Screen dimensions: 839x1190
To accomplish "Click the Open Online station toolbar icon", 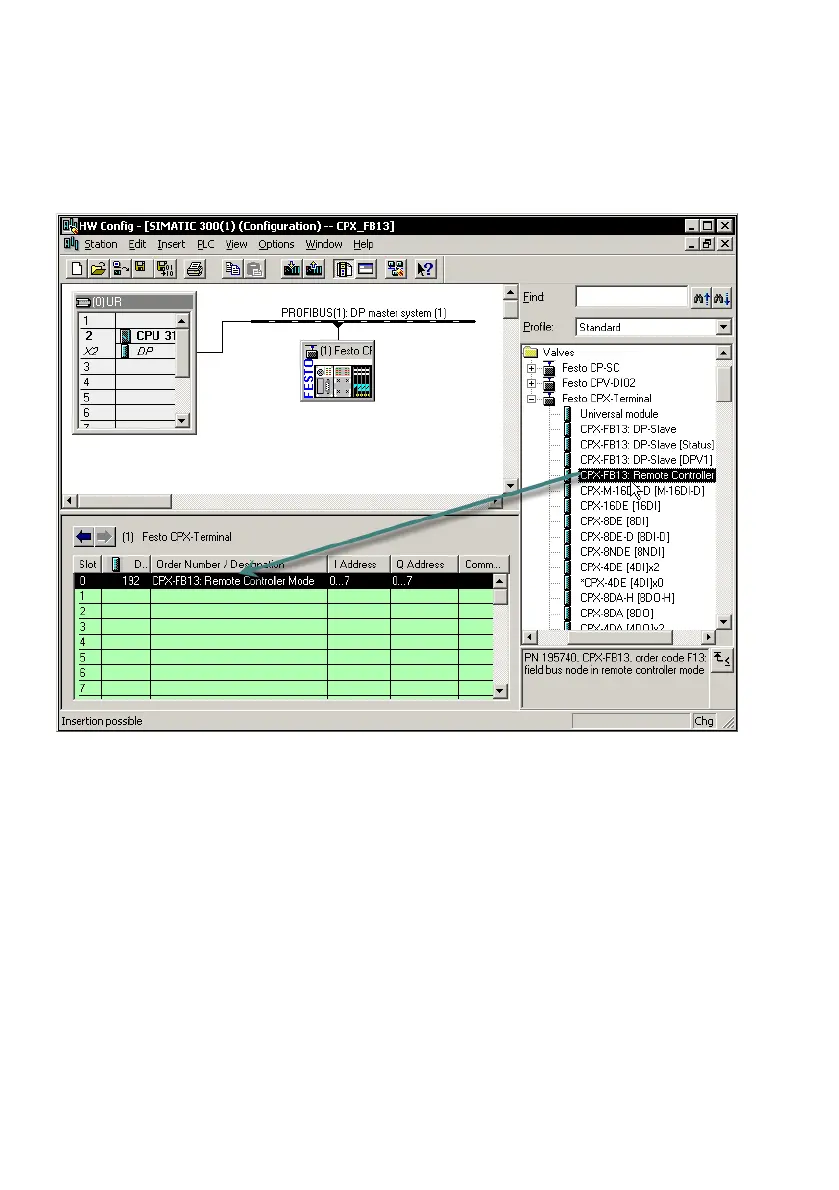I will pos(119,269).
